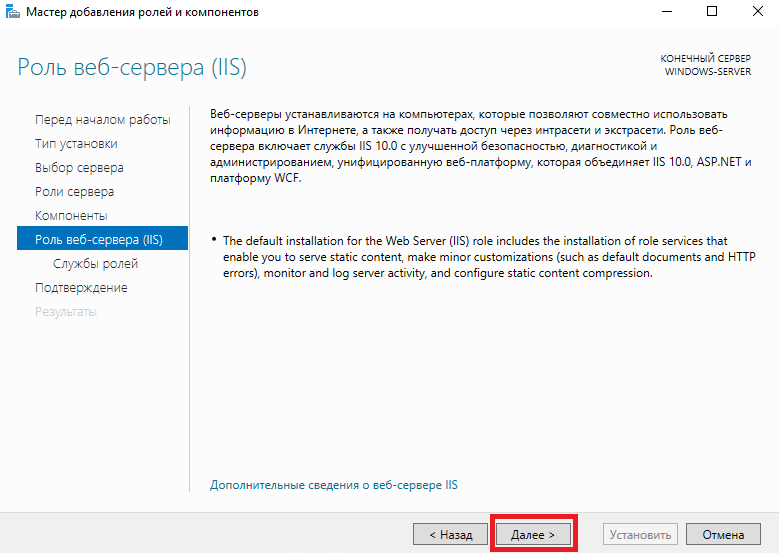Maximize the wizard window
Screen dimensions: 779x553
(712, 11)
